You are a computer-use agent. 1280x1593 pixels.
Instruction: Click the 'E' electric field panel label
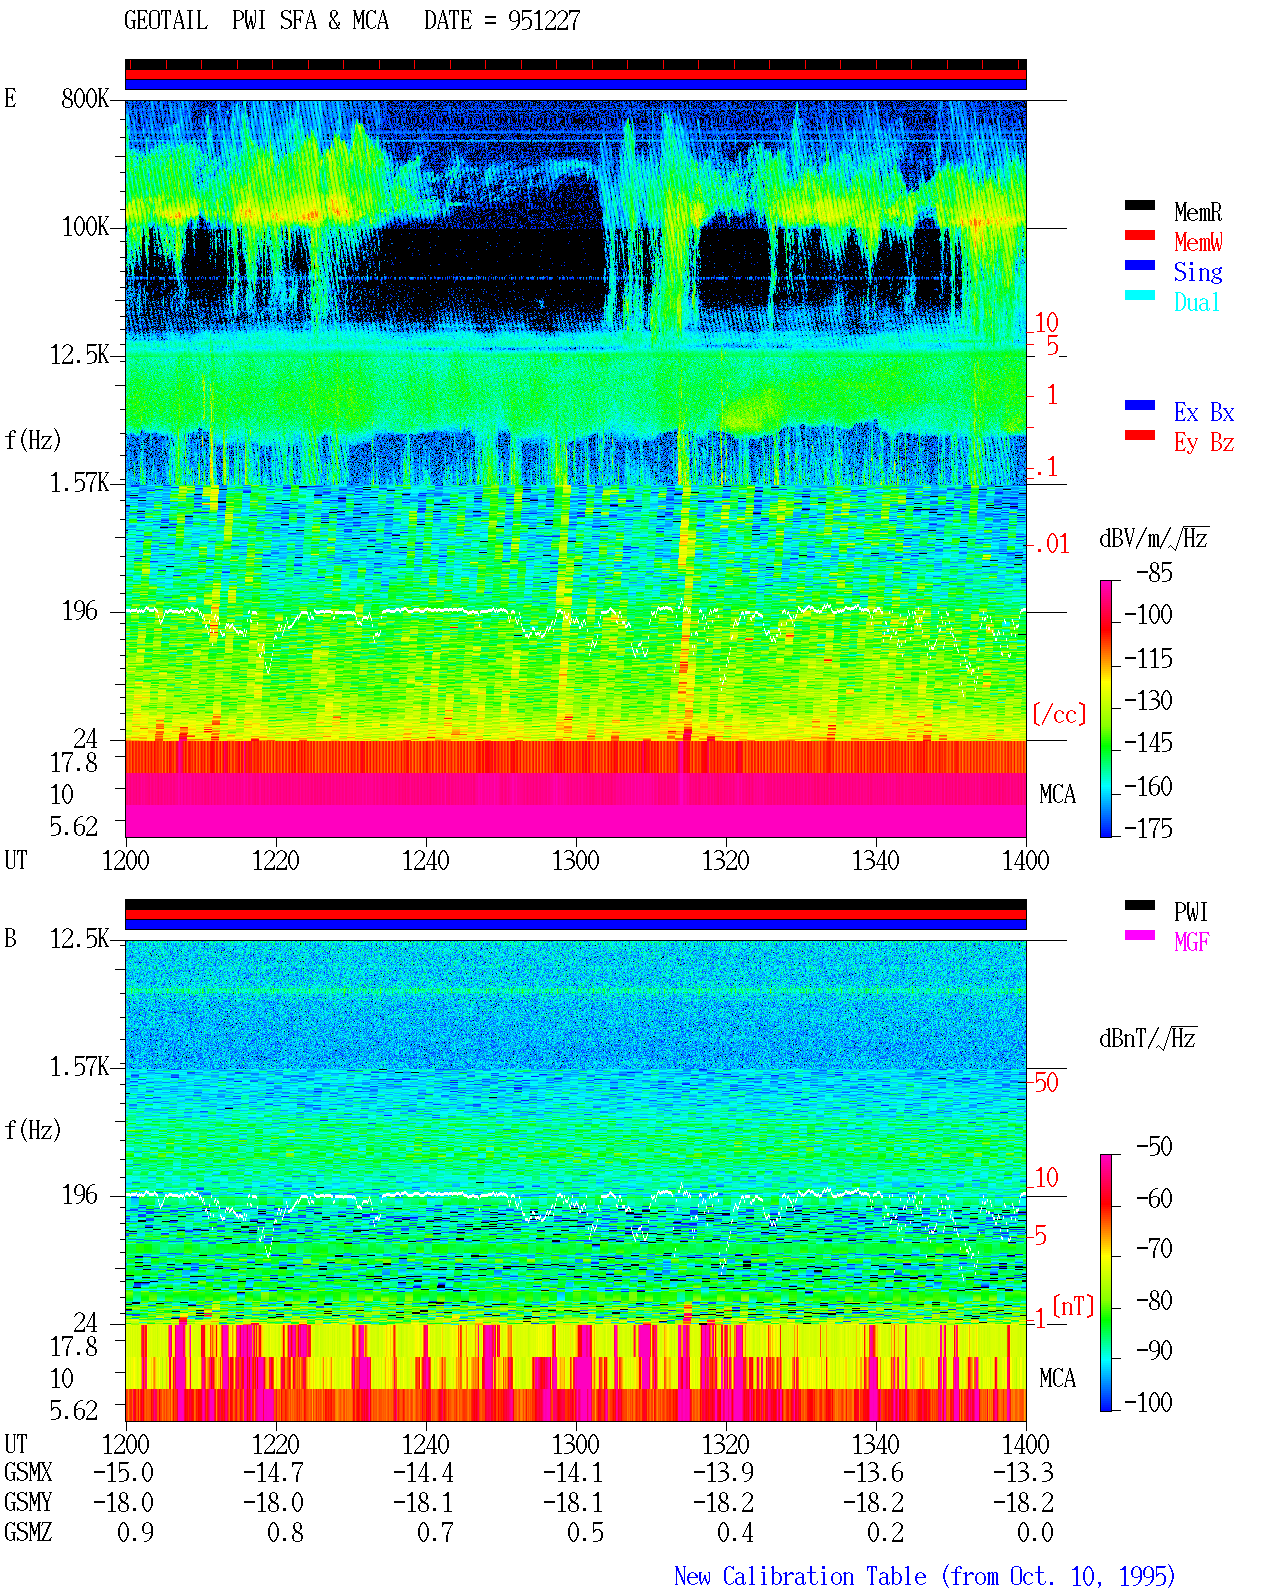(x=10, y=99)
